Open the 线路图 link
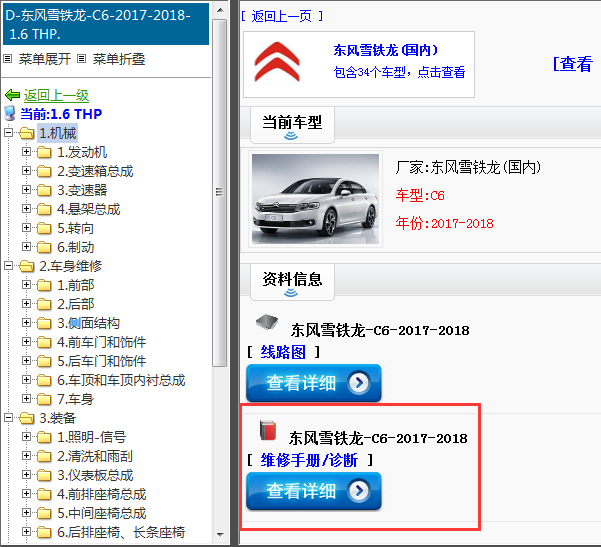 click(x=283, y=352)
